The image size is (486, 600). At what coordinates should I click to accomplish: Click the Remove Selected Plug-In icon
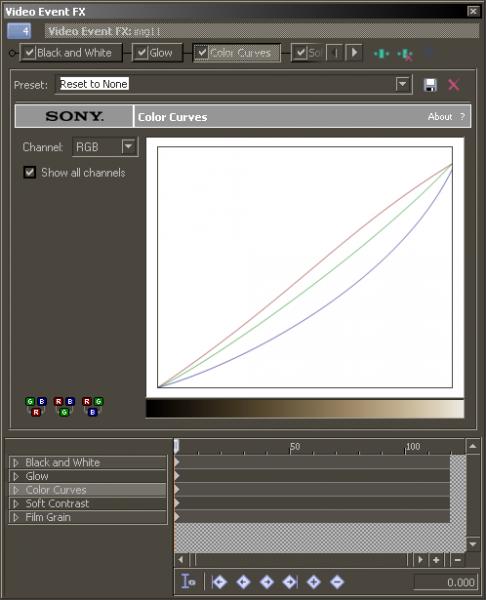405,54
